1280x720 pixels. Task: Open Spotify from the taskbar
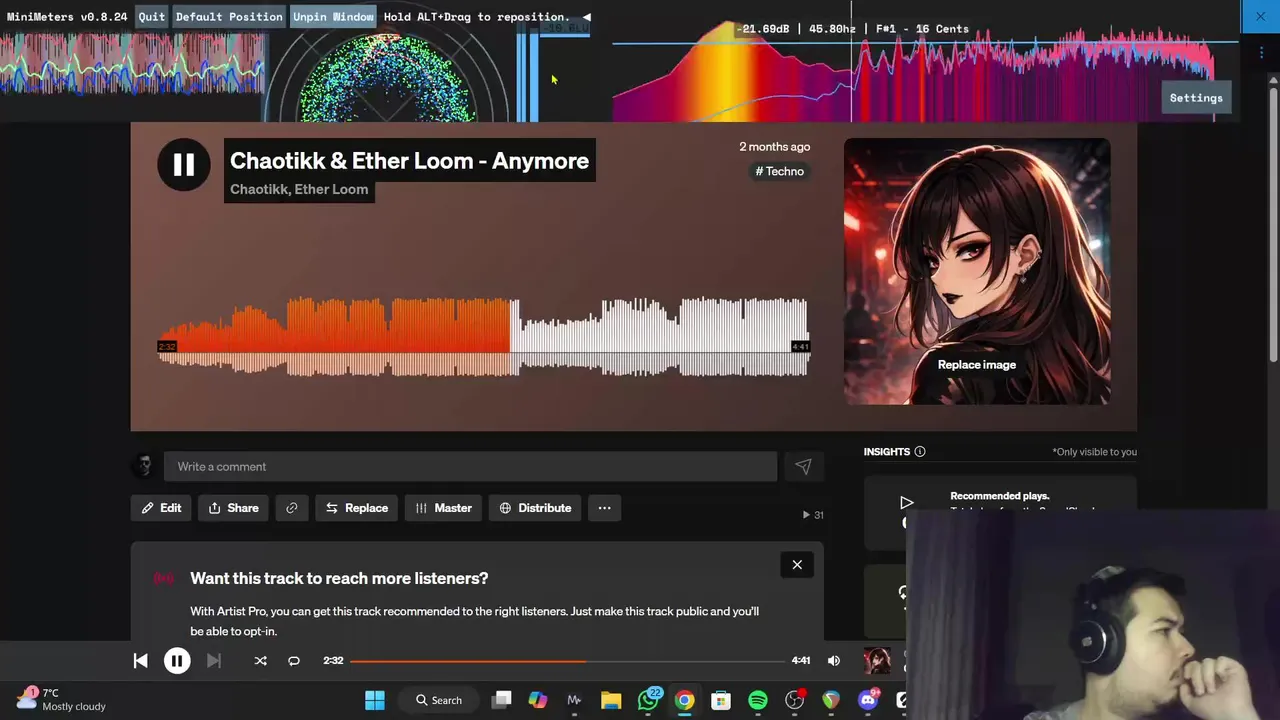tap(758, 700)
